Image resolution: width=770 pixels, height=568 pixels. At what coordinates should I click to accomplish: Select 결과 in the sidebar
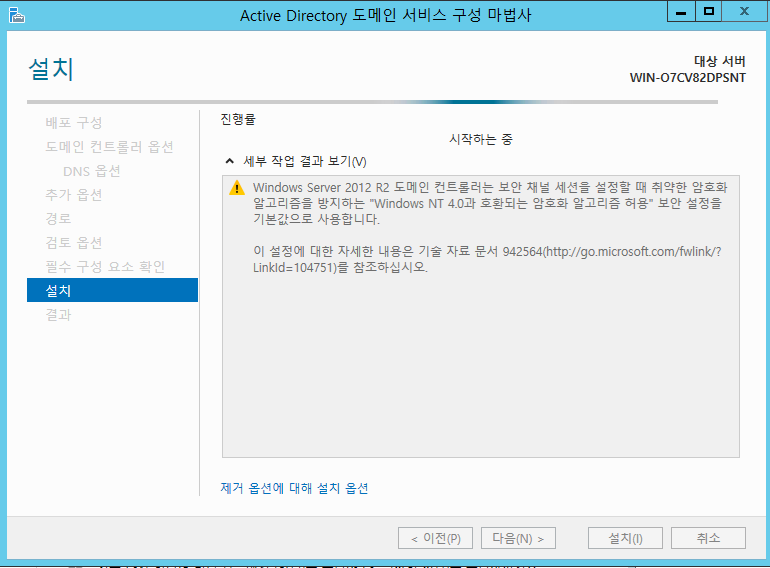(x=58, y=315)
